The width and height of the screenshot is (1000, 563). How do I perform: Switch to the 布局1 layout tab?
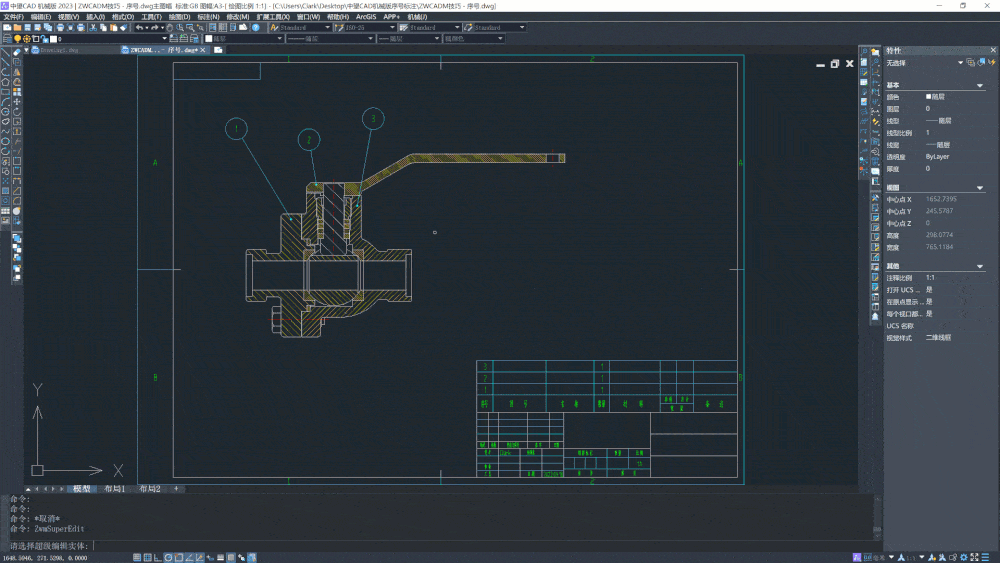[114, 489]
